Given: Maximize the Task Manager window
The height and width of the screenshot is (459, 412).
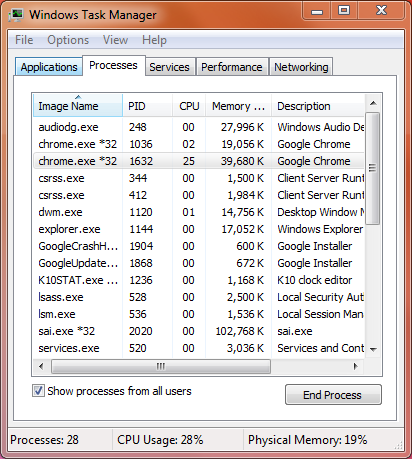Looking at the screenshot, I should tap(344, 11).
